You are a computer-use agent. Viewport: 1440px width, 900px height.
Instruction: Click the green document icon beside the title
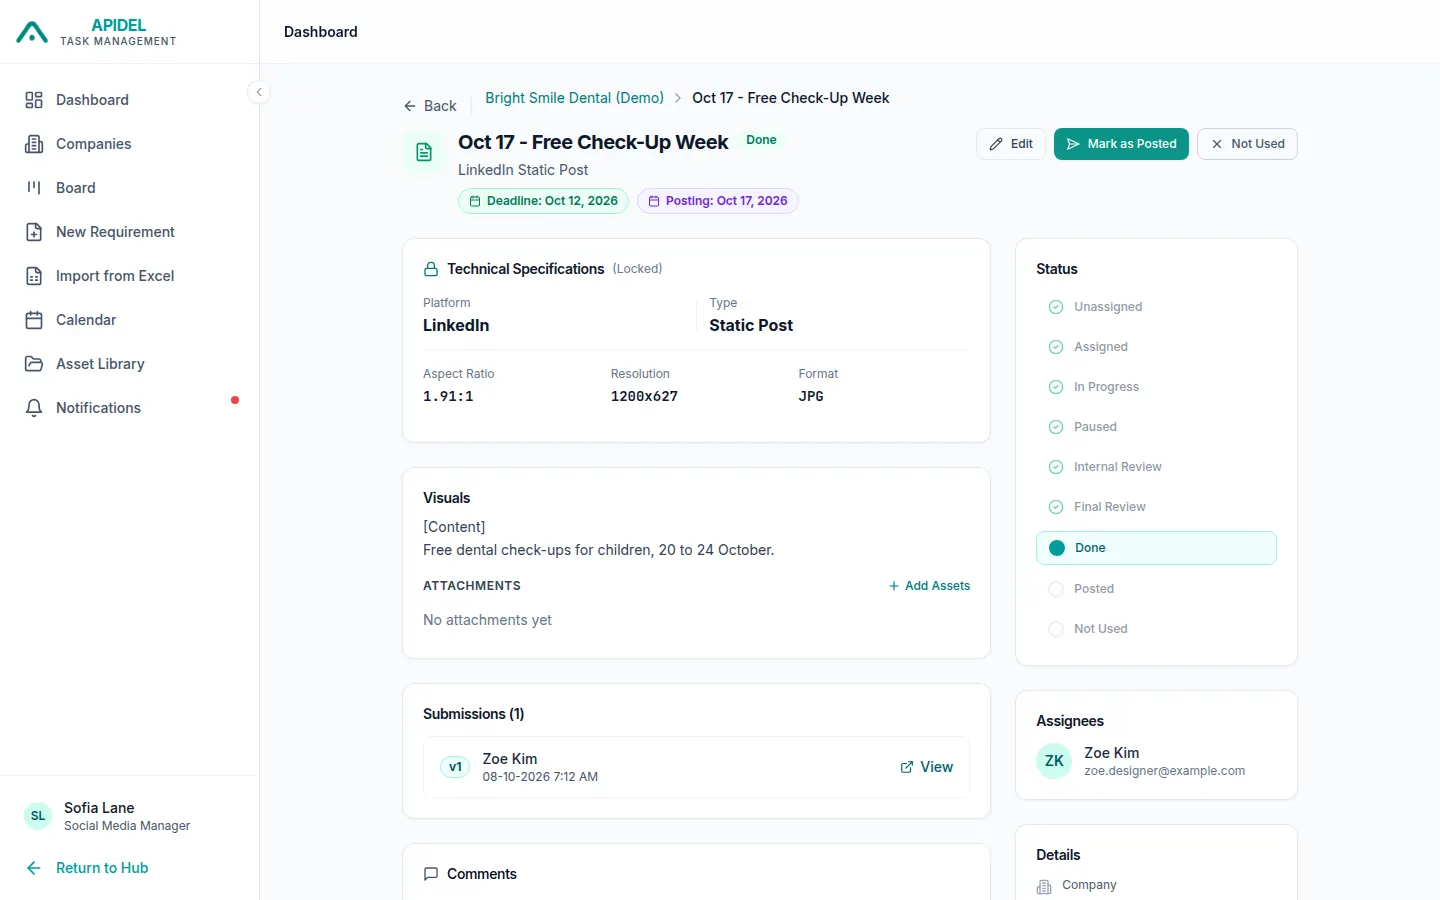(x=424, y=152)
